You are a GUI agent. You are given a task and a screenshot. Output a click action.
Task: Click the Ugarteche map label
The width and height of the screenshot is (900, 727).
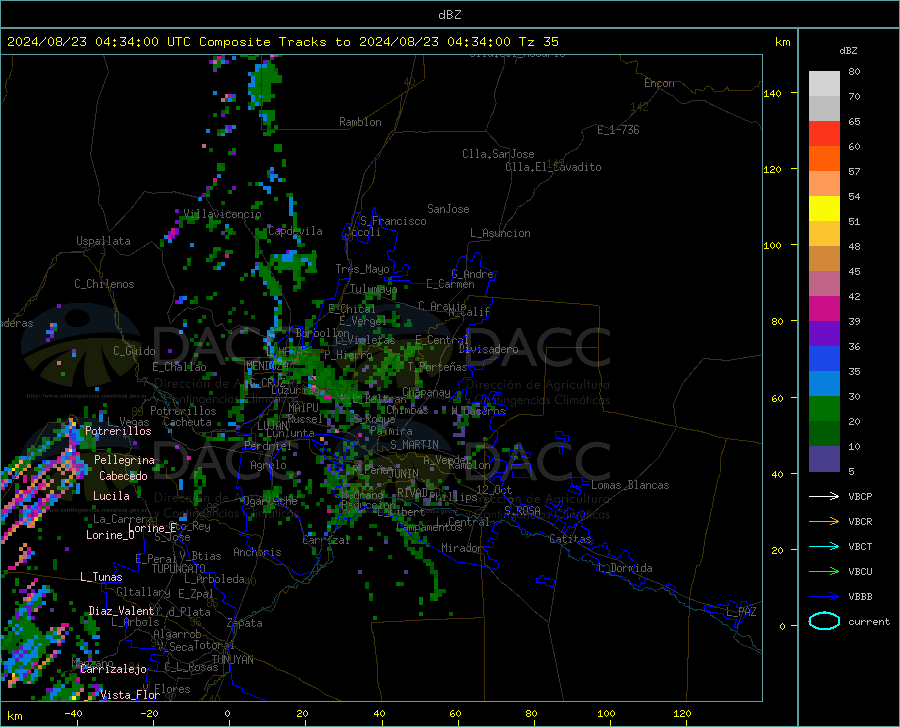click(x=270, y=501)
